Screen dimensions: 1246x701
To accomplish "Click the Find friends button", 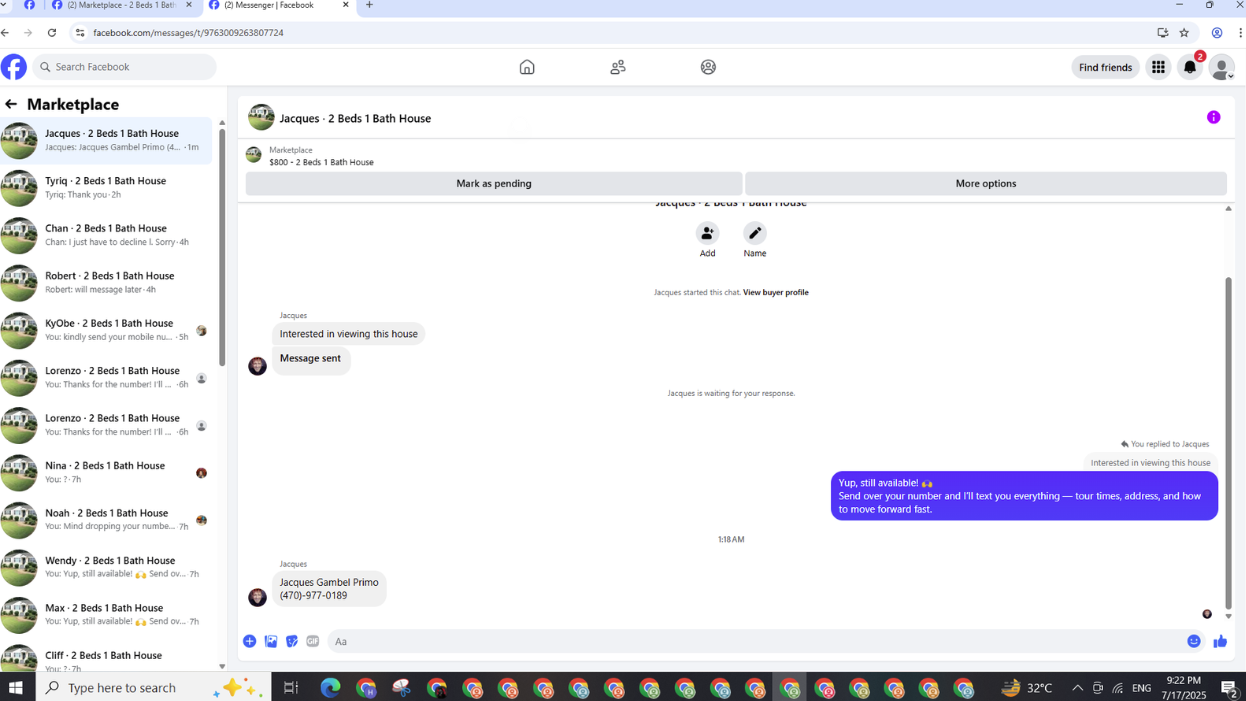I will pyautogui.click(x=1105, y=67).
